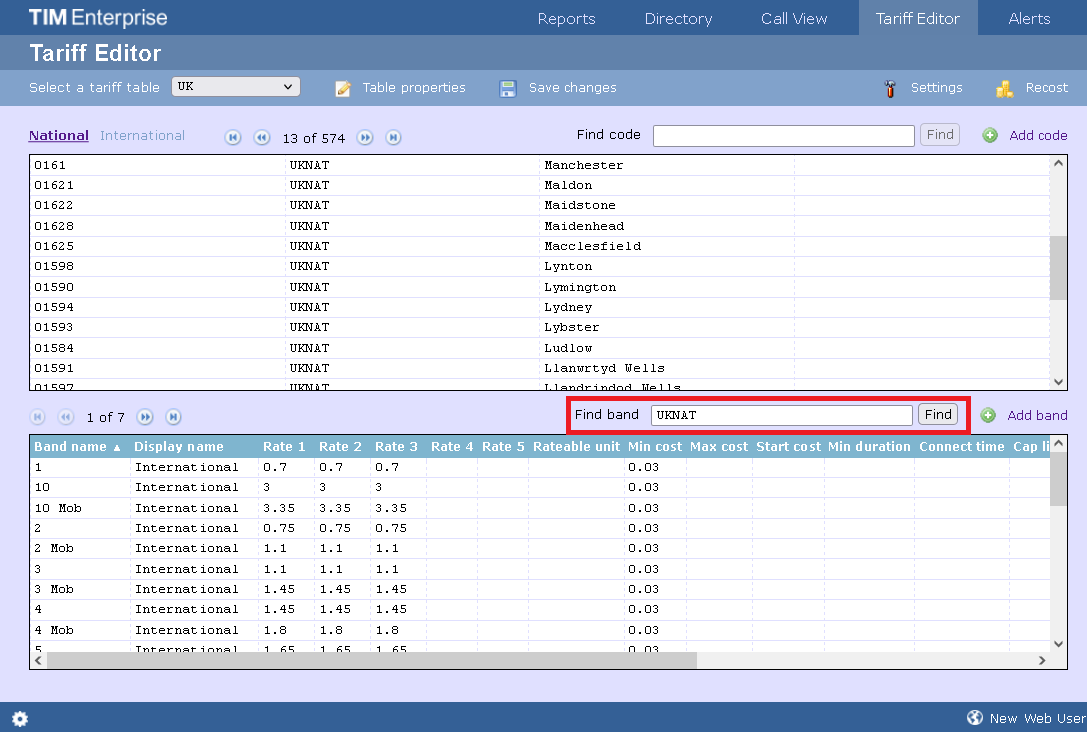The height and width of the screenshot is (732, 1087).
Task: Switch to the International codes tab
Action: pyautogui.click(x=142, y=135)
